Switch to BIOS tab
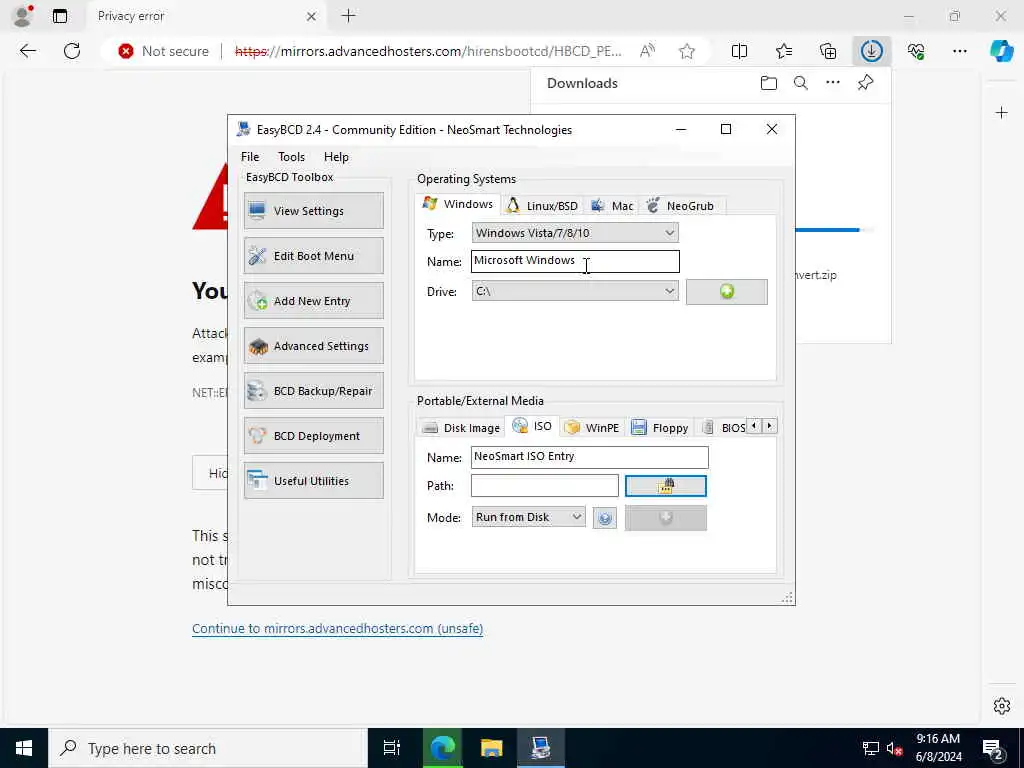1024x768 pixels. click(724, 428)
